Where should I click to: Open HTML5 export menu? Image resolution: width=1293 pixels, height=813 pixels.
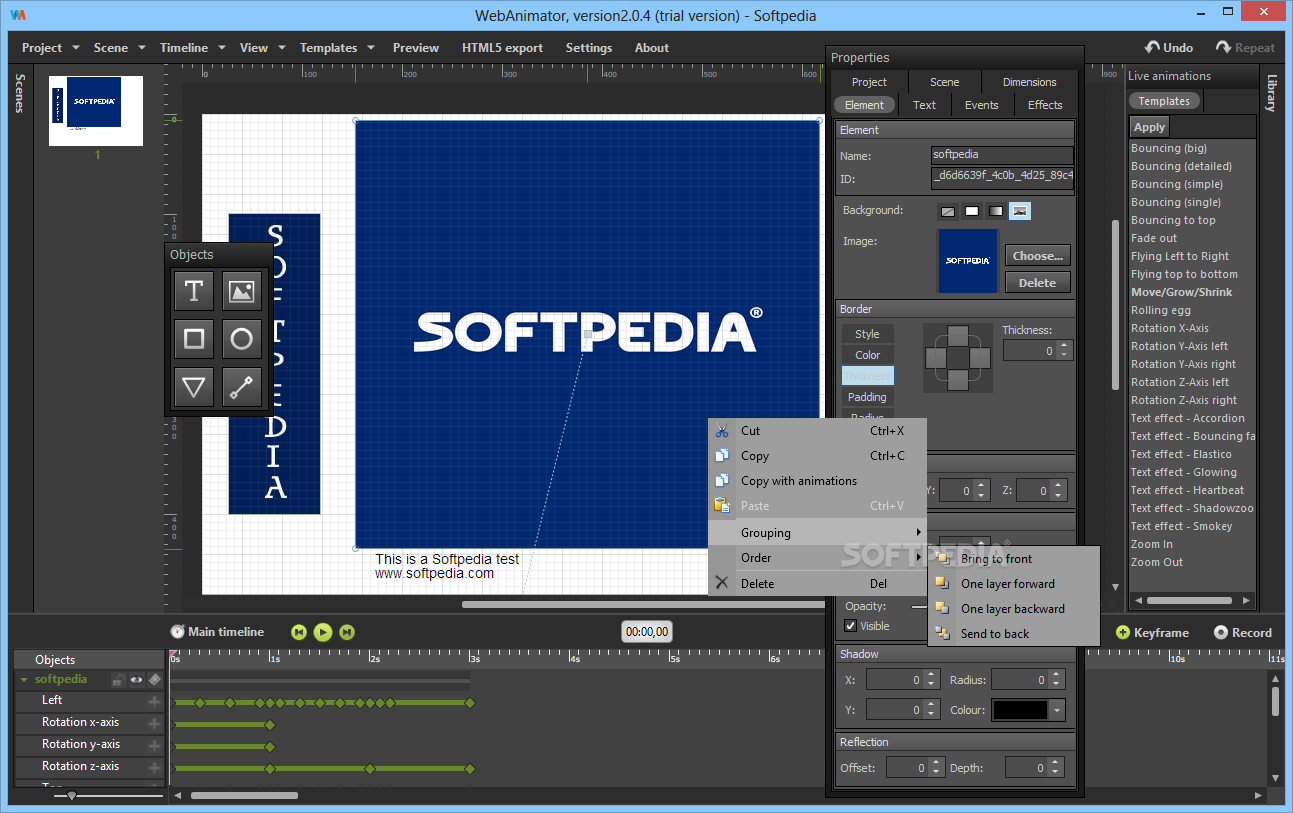(x=503, y=48)
